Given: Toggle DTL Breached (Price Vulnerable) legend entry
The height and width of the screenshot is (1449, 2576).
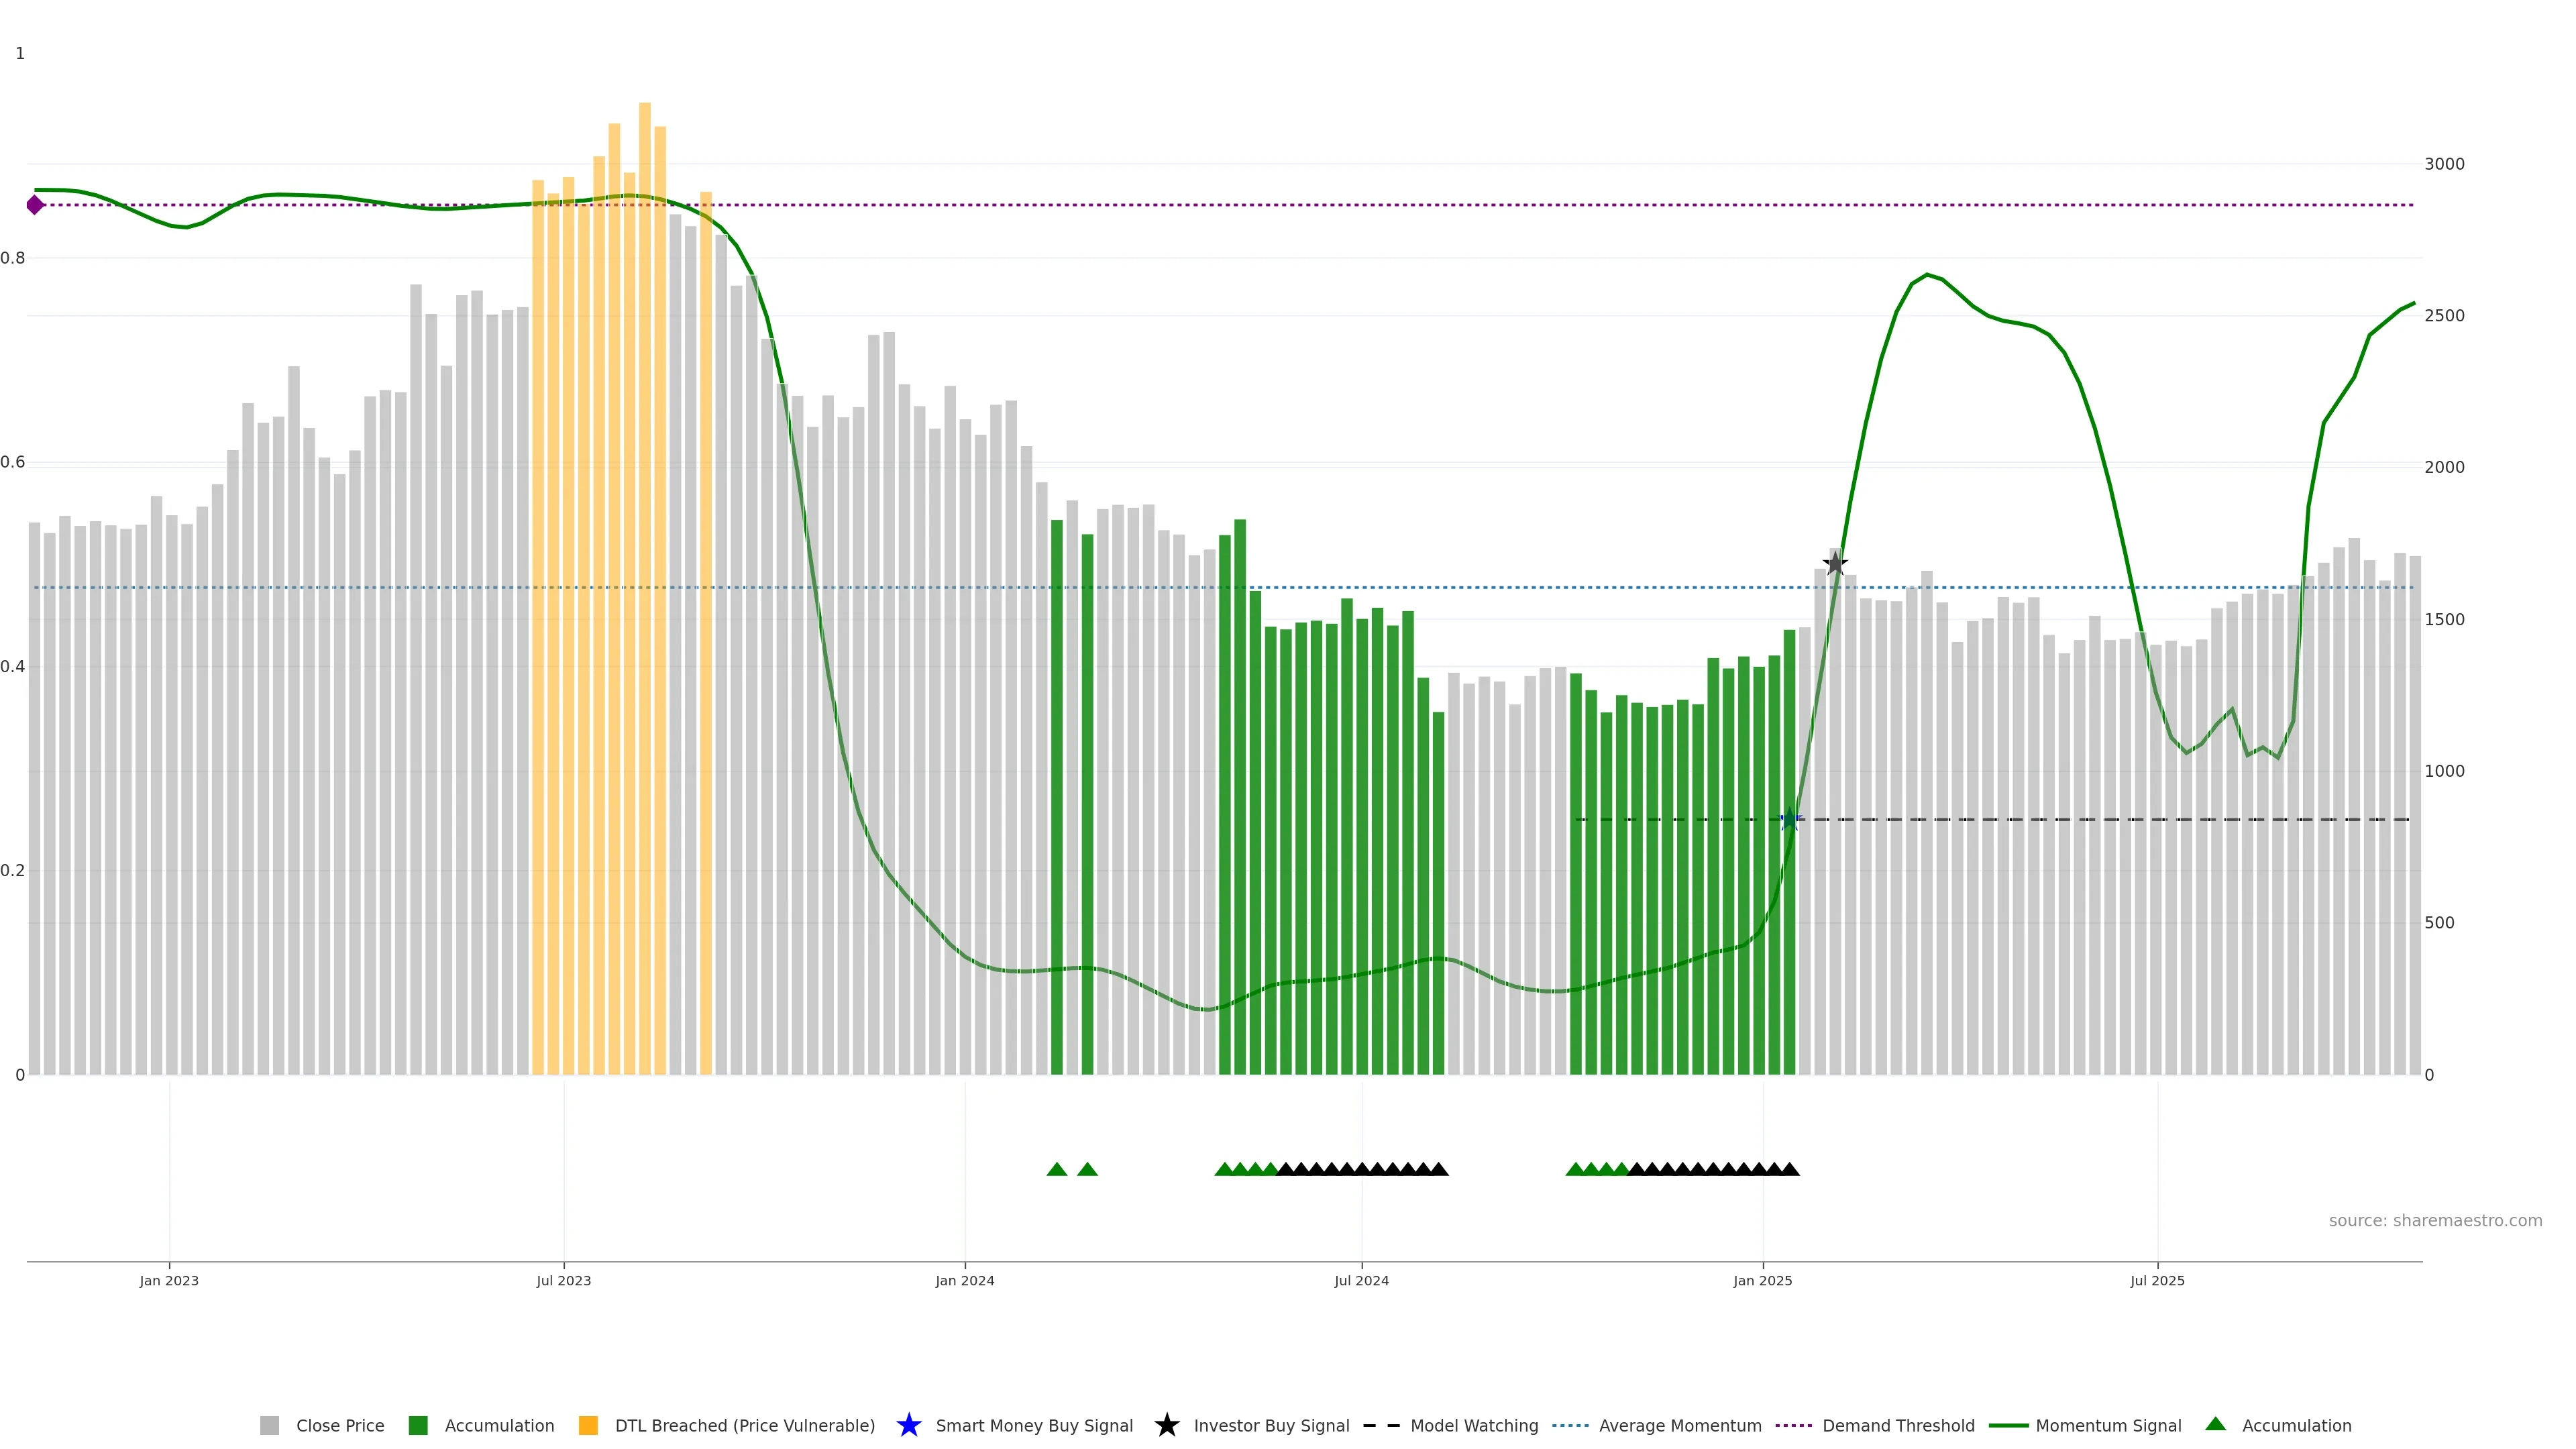Looking at the screenshot, I should pyautogui.click(x=744, y=1425).
